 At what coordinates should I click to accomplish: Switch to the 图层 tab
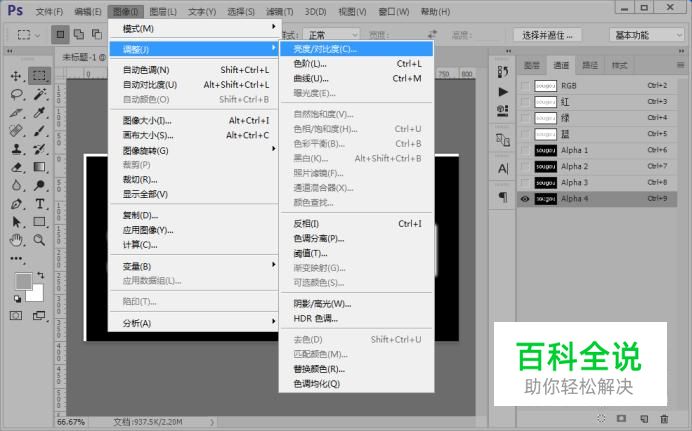(x=532, y=65)
